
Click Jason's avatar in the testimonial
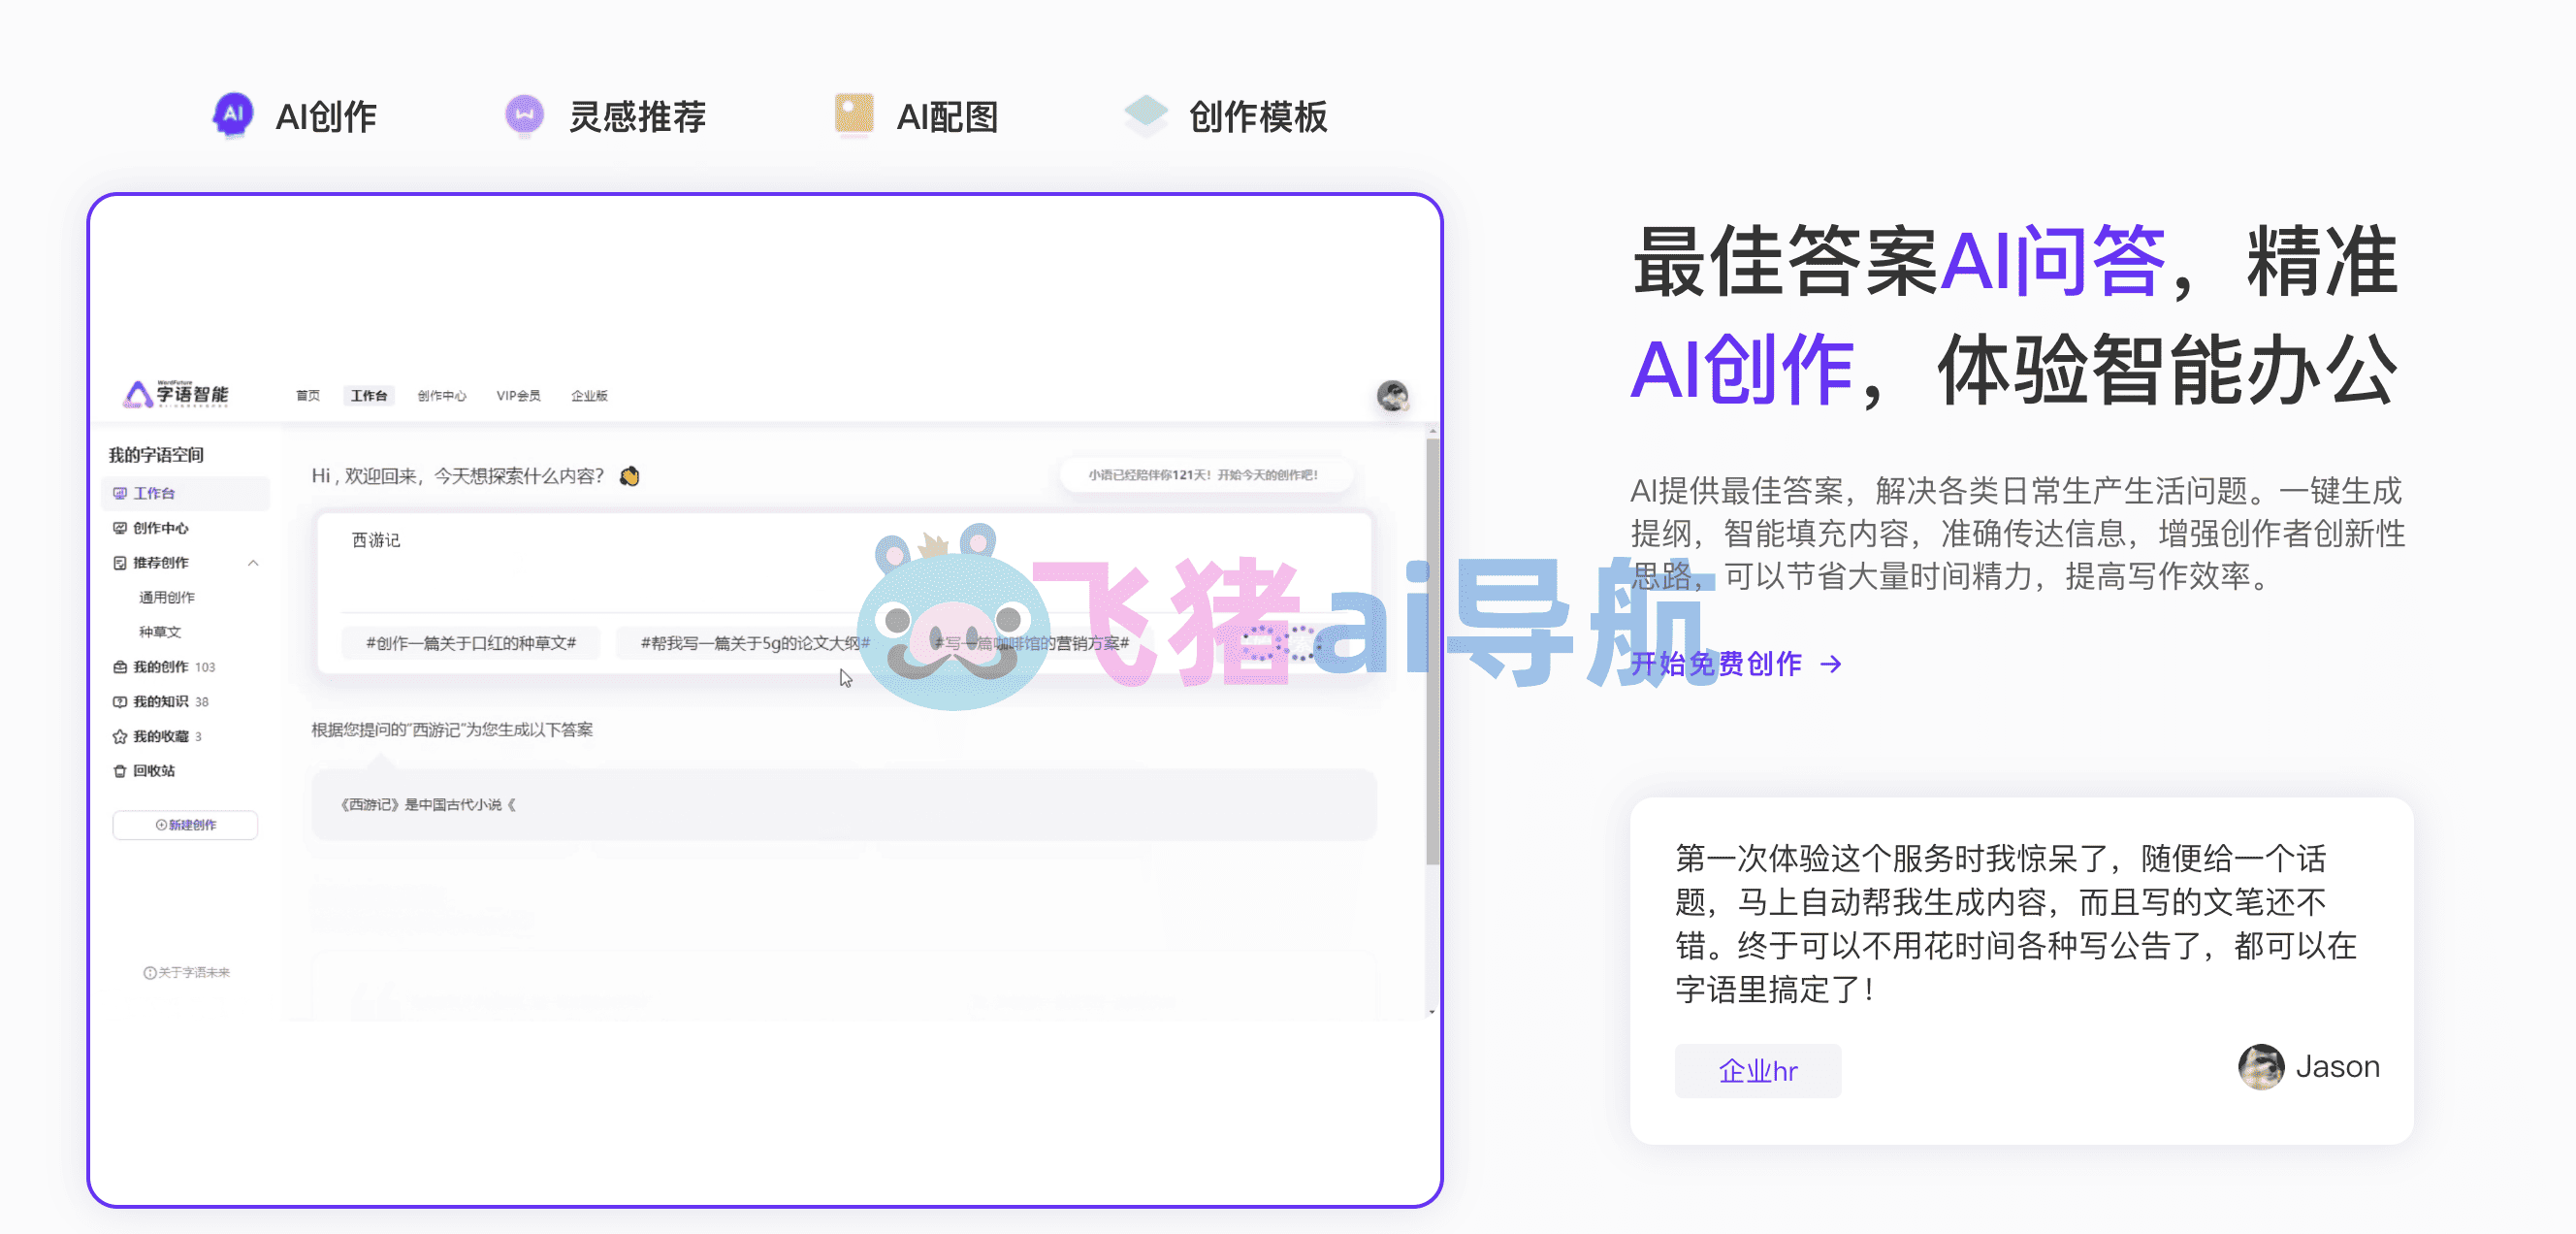click(2260, 1066)
